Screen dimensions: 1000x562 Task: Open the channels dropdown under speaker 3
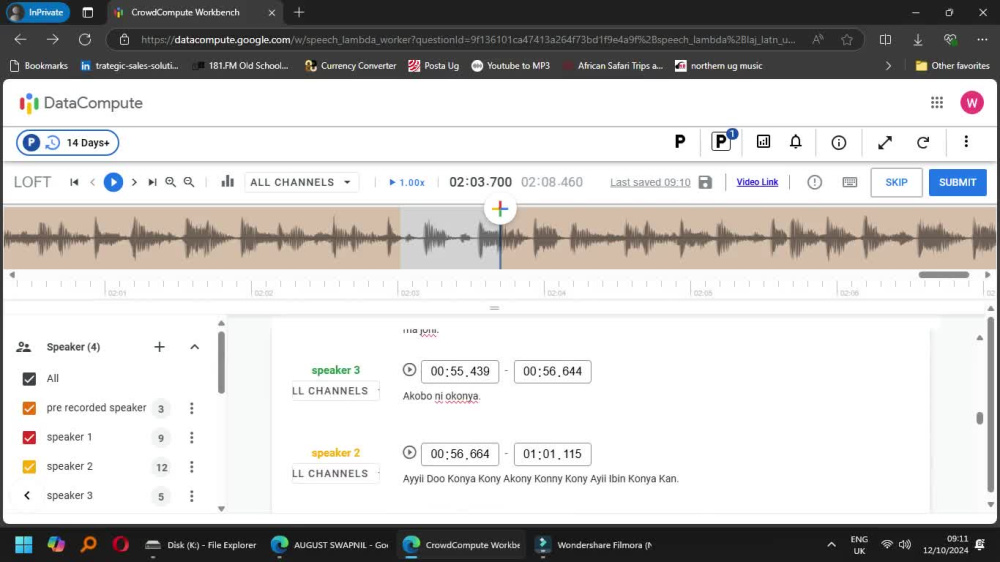(335, 391)
